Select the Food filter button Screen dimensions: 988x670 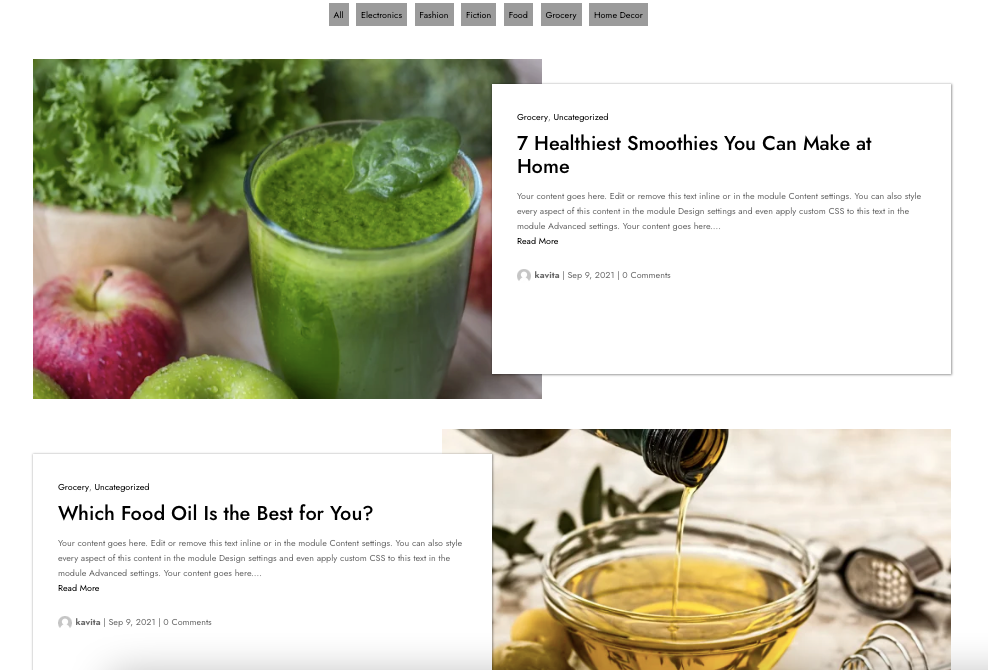pyautogui.click(x=518, y=15)
